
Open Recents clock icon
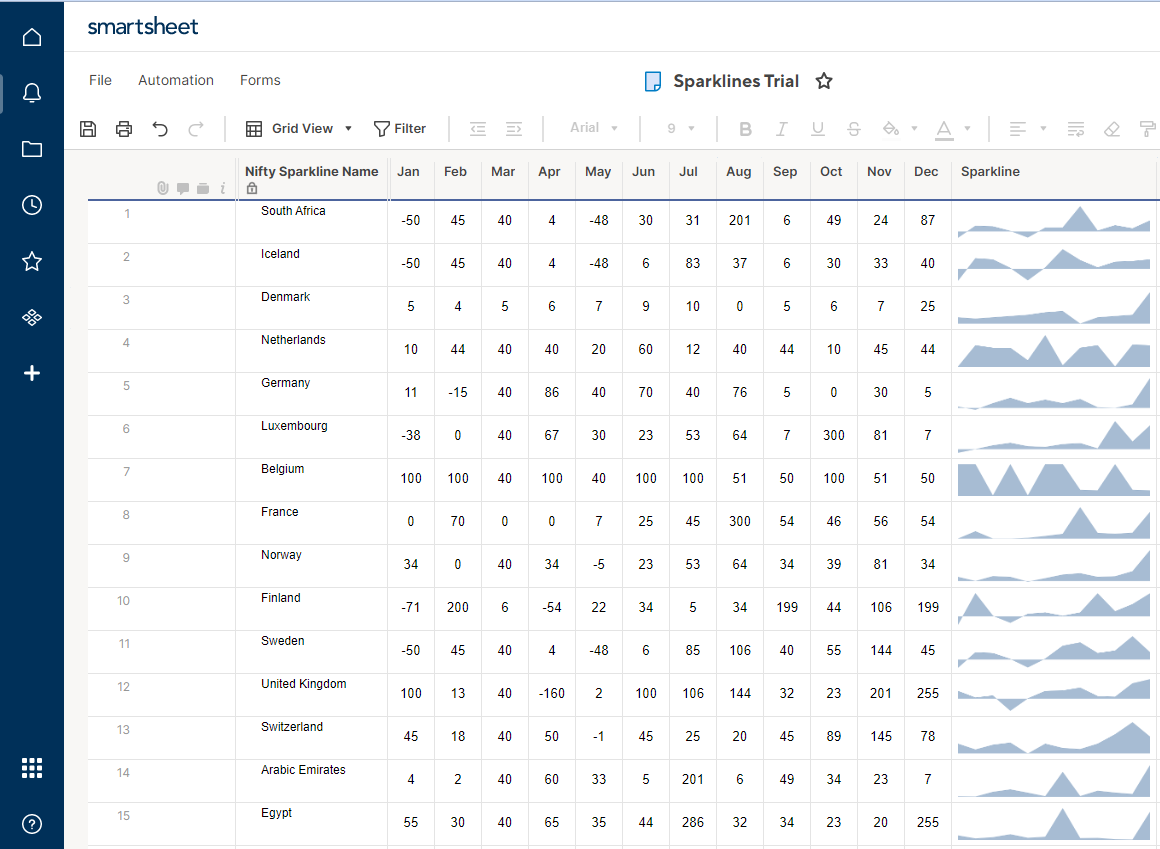pos(32,206)
